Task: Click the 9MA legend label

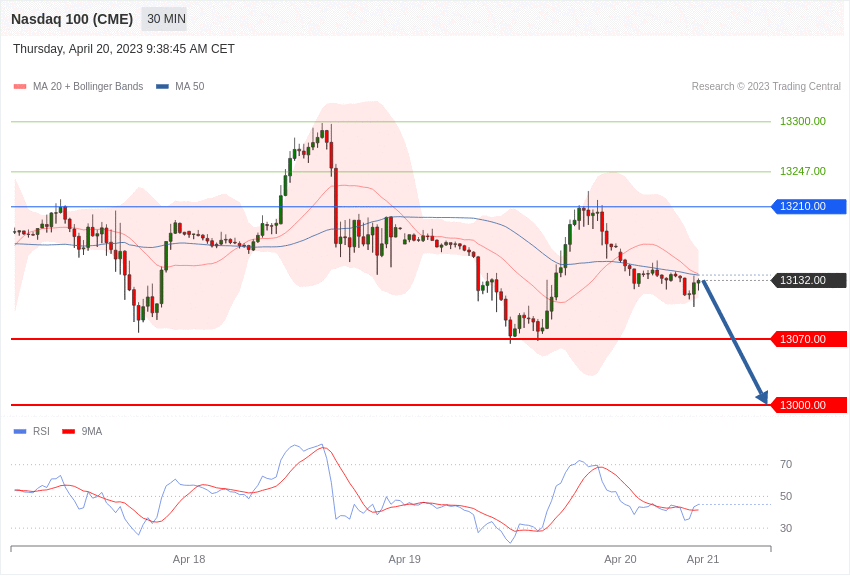Action: pyautogui.click(x=92, y=431)
